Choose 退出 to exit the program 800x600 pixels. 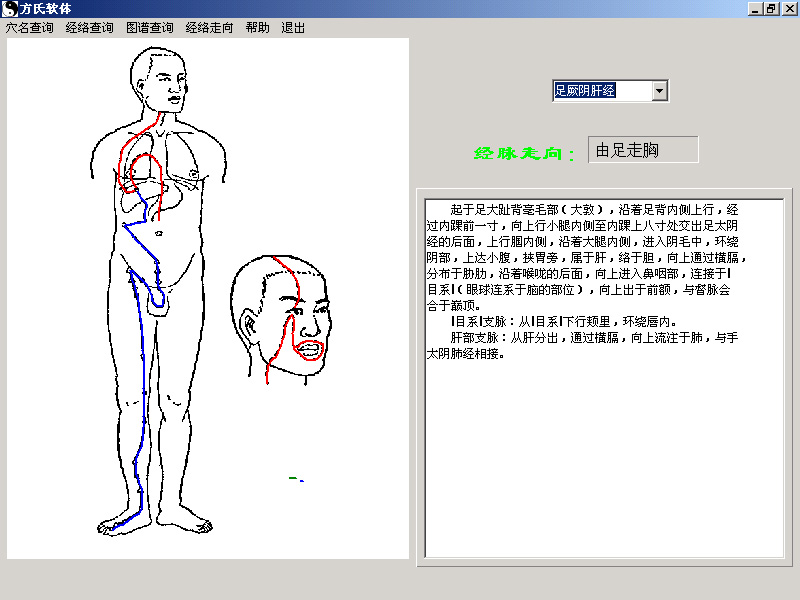click(293, 28)
